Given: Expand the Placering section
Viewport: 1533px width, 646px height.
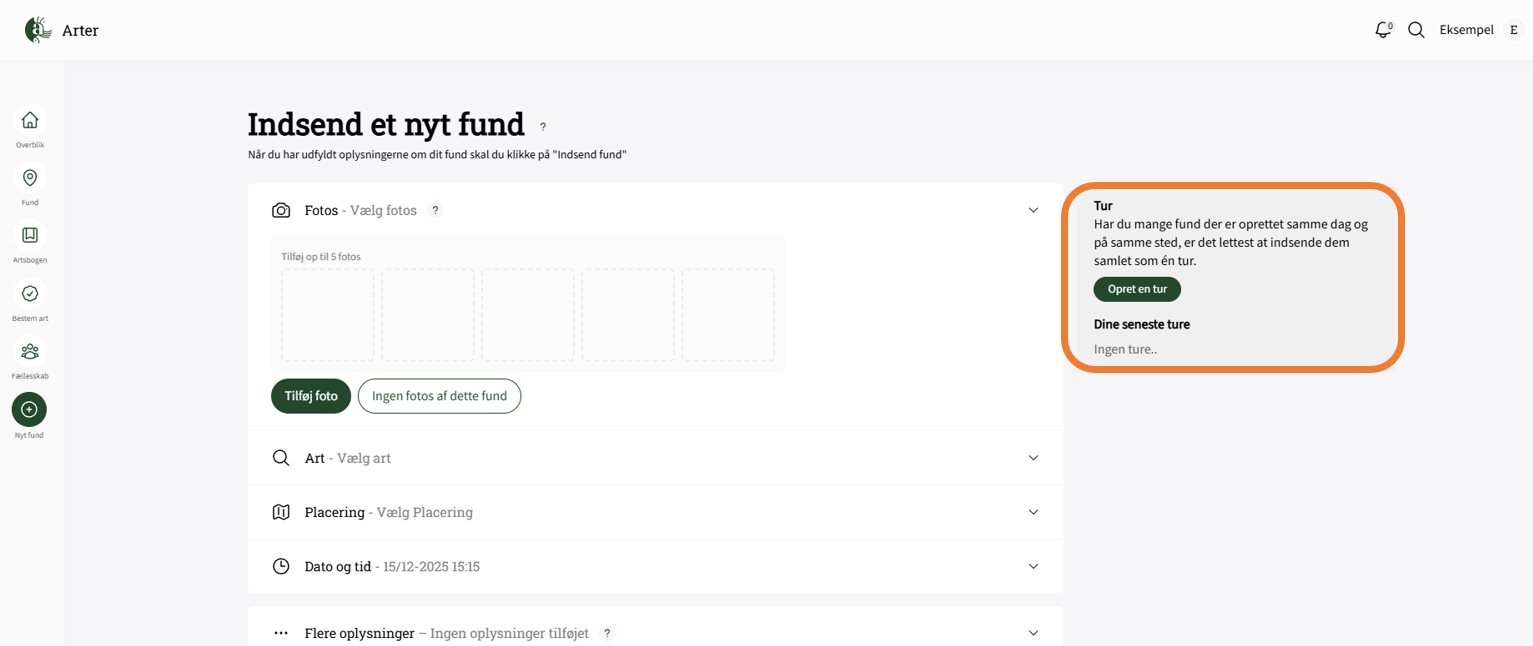Looking at the screenshot, I should point(1033,512).
